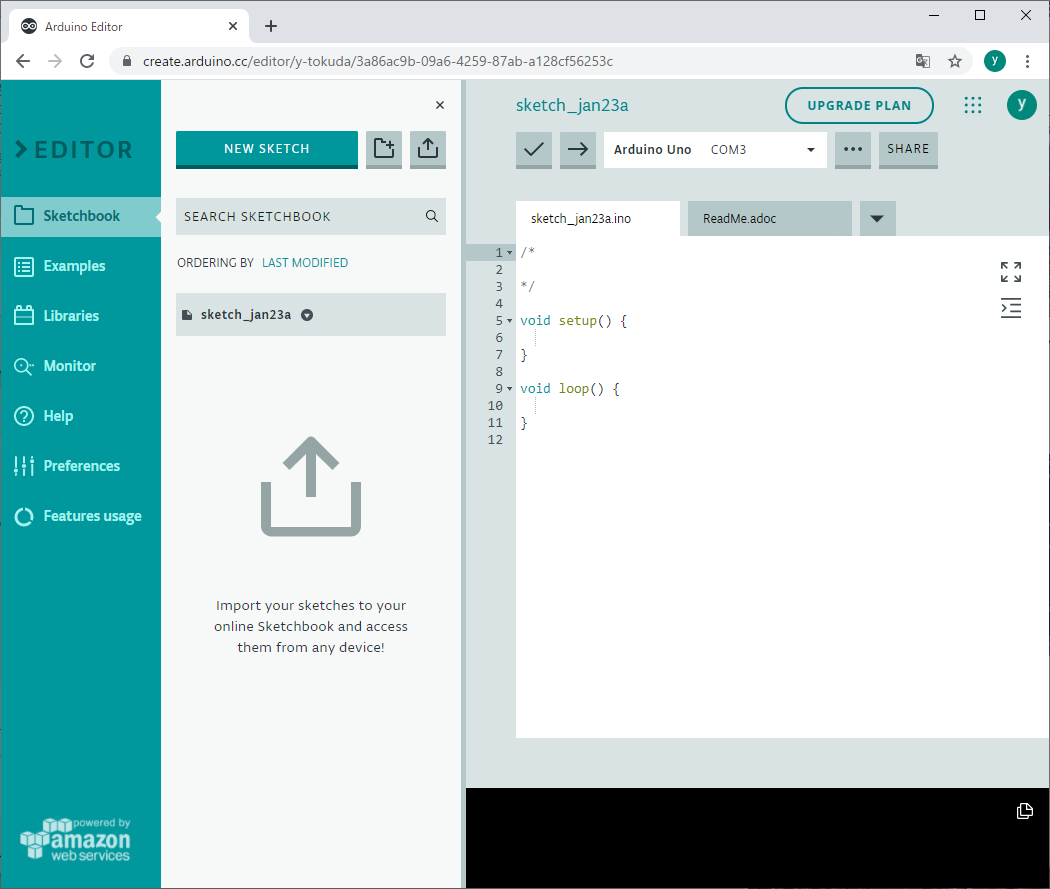This screenshot has height=889, width=1050.
Task: Click the sketch_jan23a title to rename
Action: pos(572,106)
